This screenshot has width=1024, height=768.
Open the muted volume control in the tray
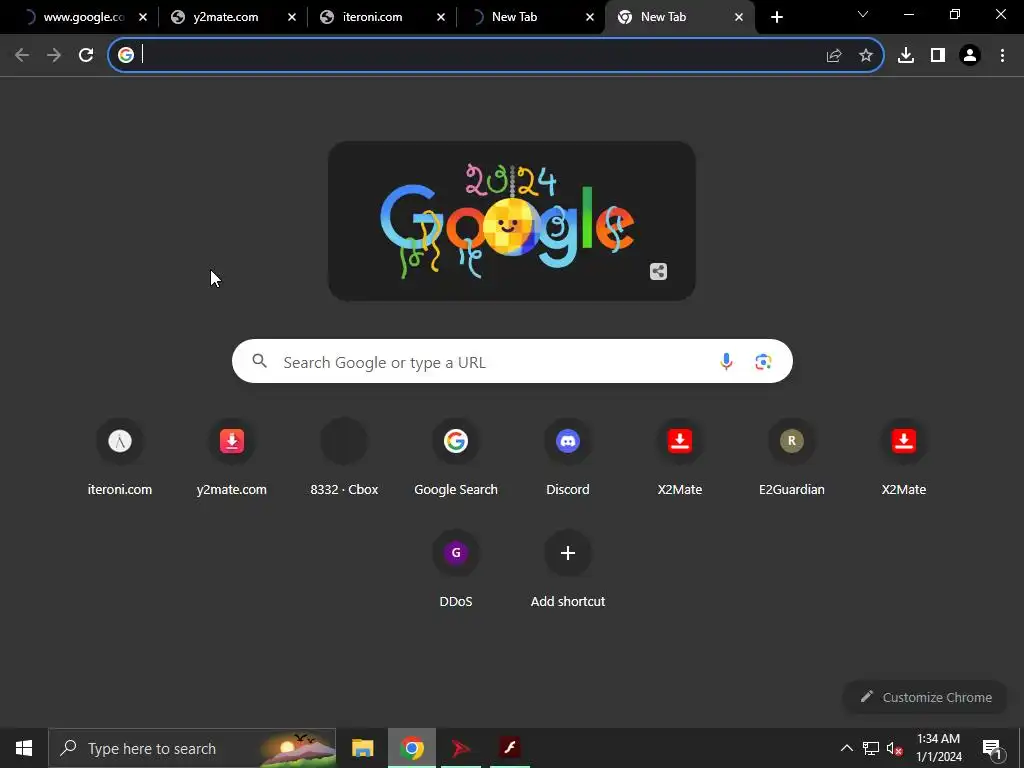pyautogui.click(x=895, y=748)
